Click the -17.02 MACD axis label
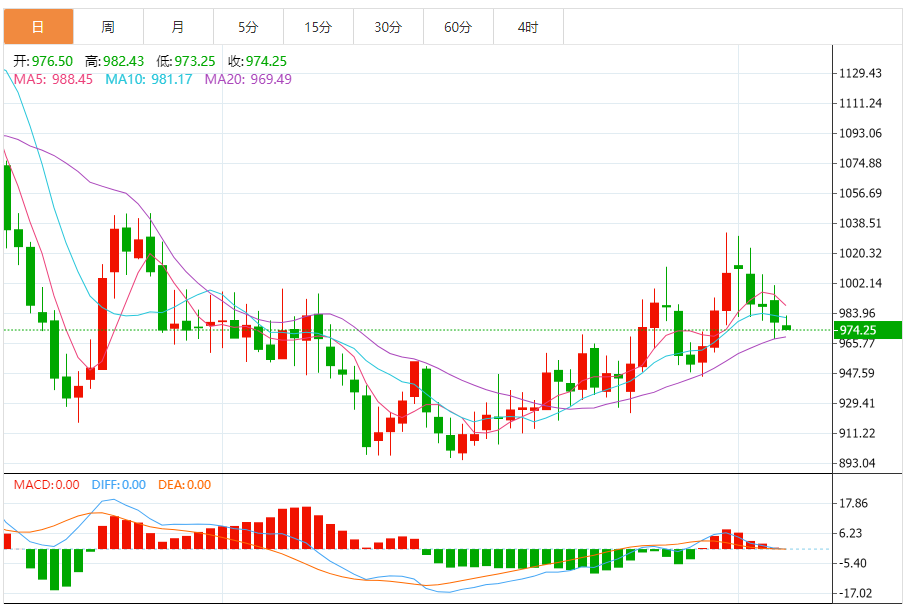Screen dimensions: 906x604 click(x=855, y=594)
